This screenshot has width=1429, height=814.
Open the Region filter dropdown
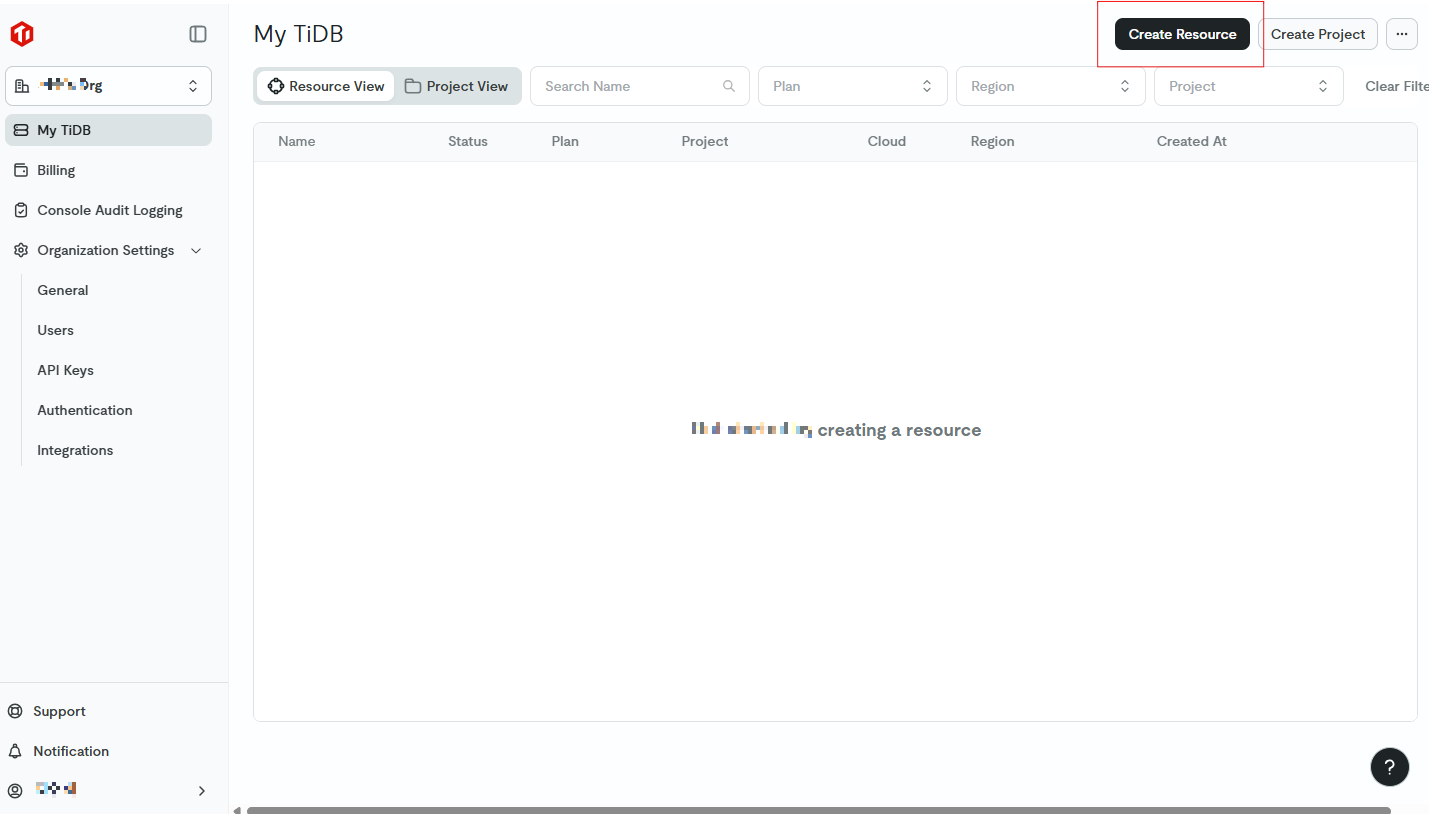1051,86
